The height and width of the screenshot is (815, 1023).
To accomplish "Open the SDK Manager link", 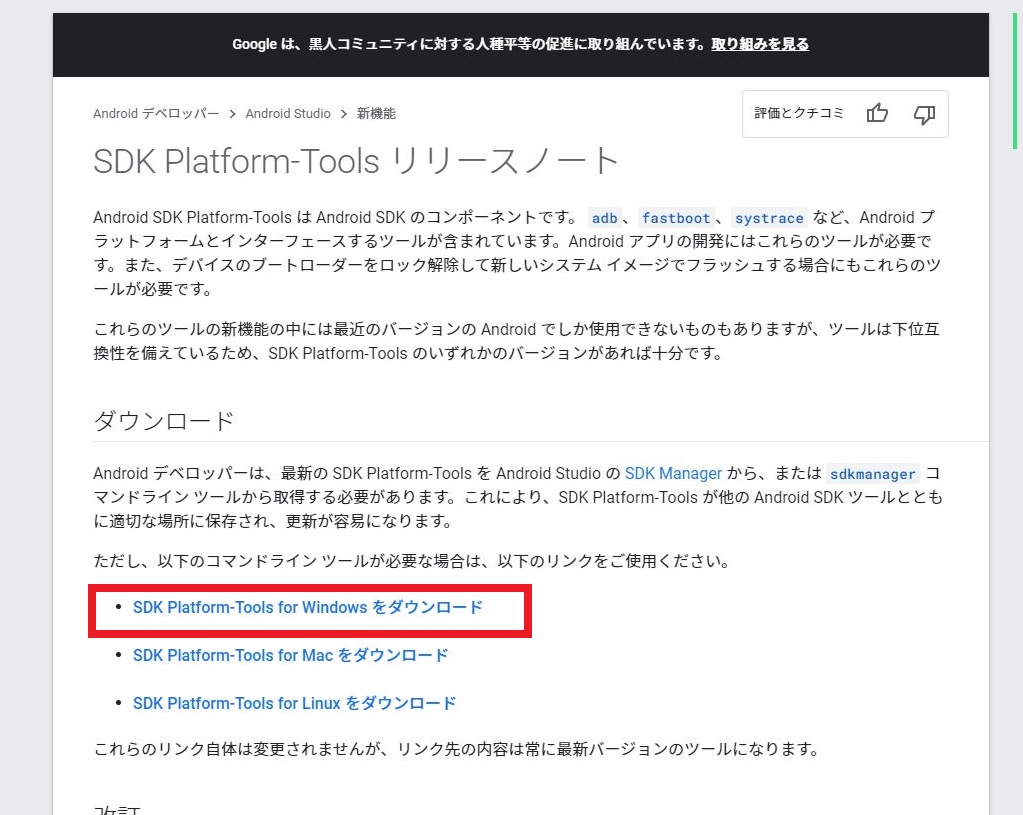I will tap(673, 473).
